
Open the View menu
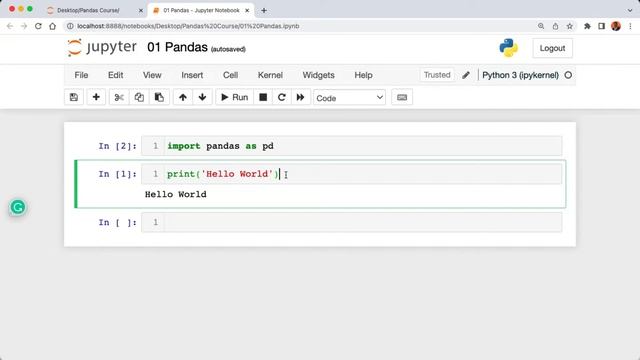152,75
